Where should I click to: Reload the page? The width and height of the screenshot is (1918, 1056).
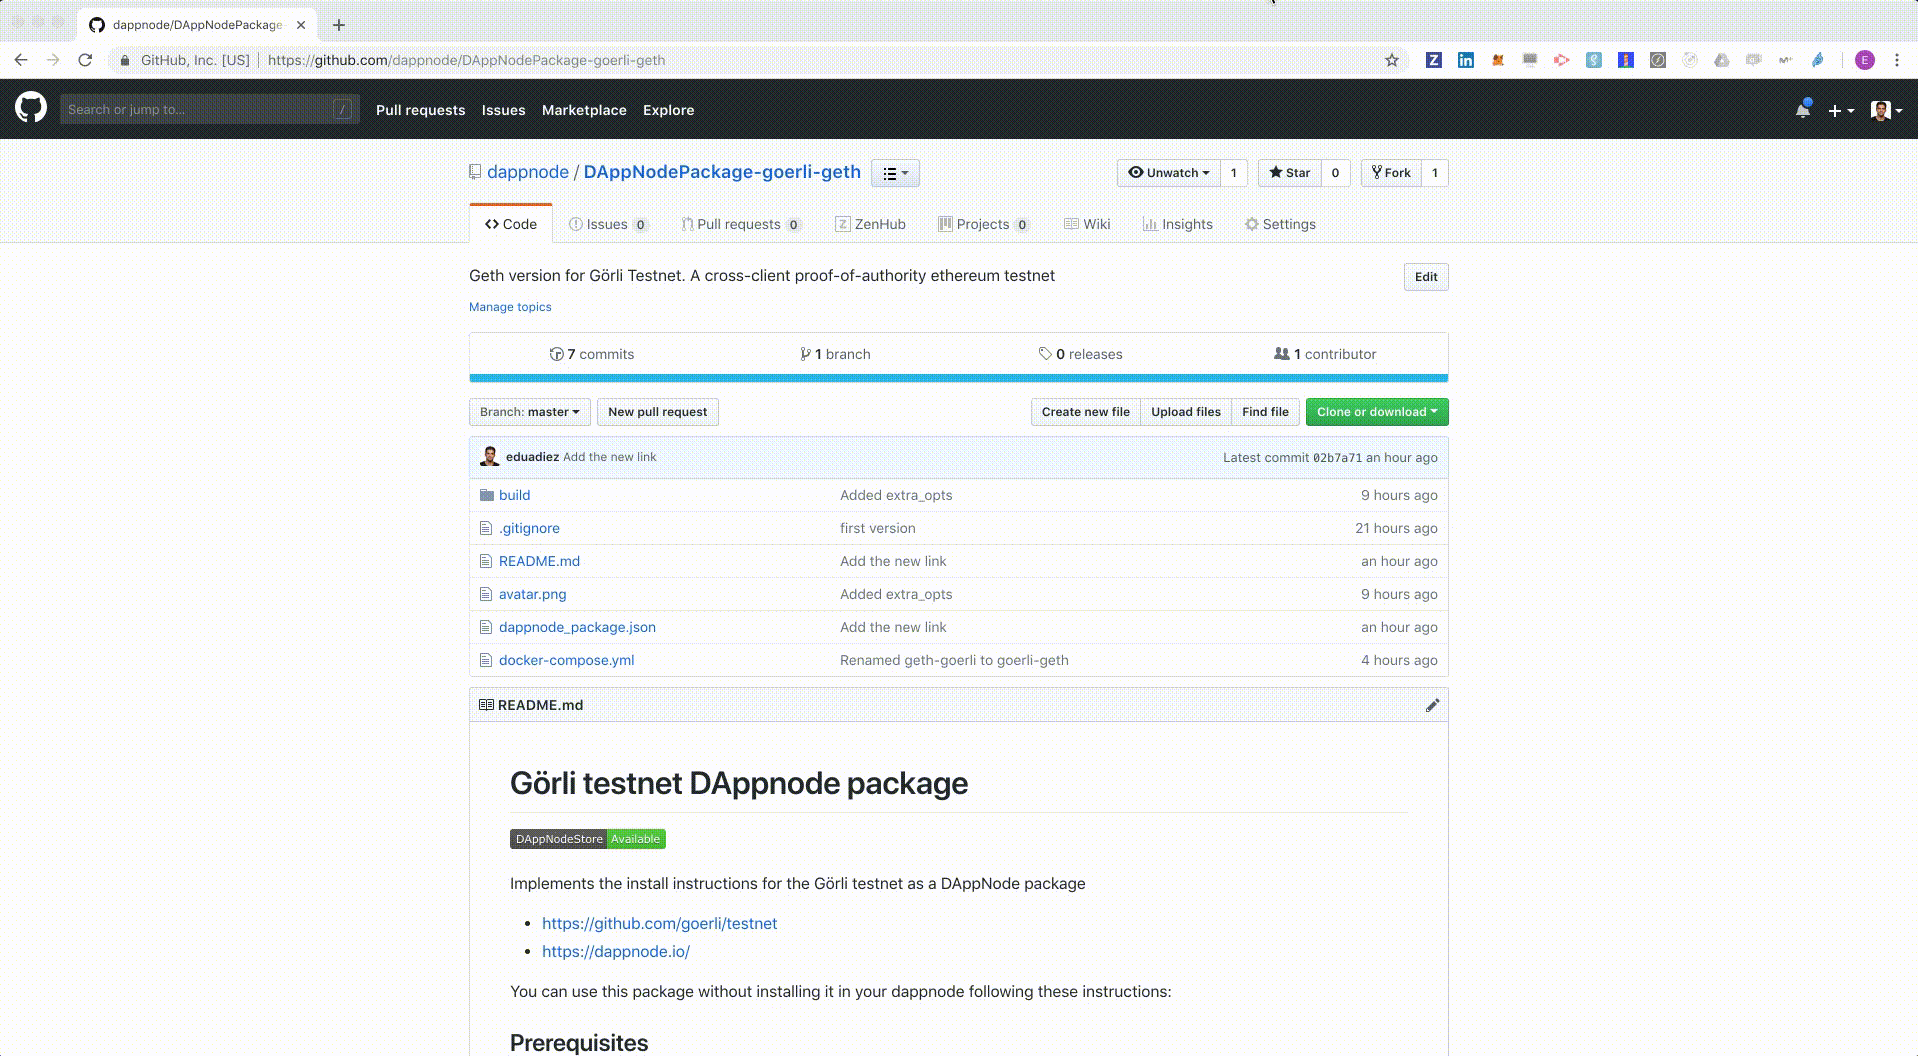(85, 60)
